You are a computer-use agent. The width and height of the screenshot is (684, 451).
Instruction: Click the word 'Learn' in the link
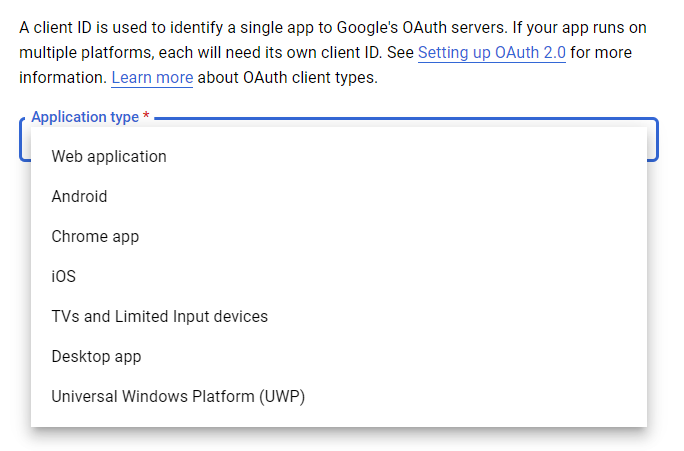[x=131, y=78]
